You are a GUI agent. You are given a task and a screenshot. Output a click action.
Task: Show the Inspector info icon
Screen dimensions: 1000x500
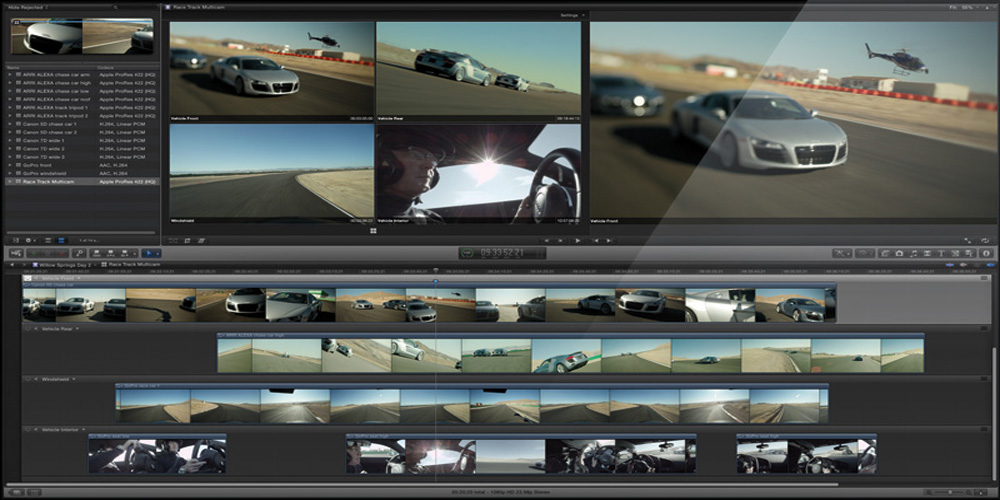tap(985, 254)
